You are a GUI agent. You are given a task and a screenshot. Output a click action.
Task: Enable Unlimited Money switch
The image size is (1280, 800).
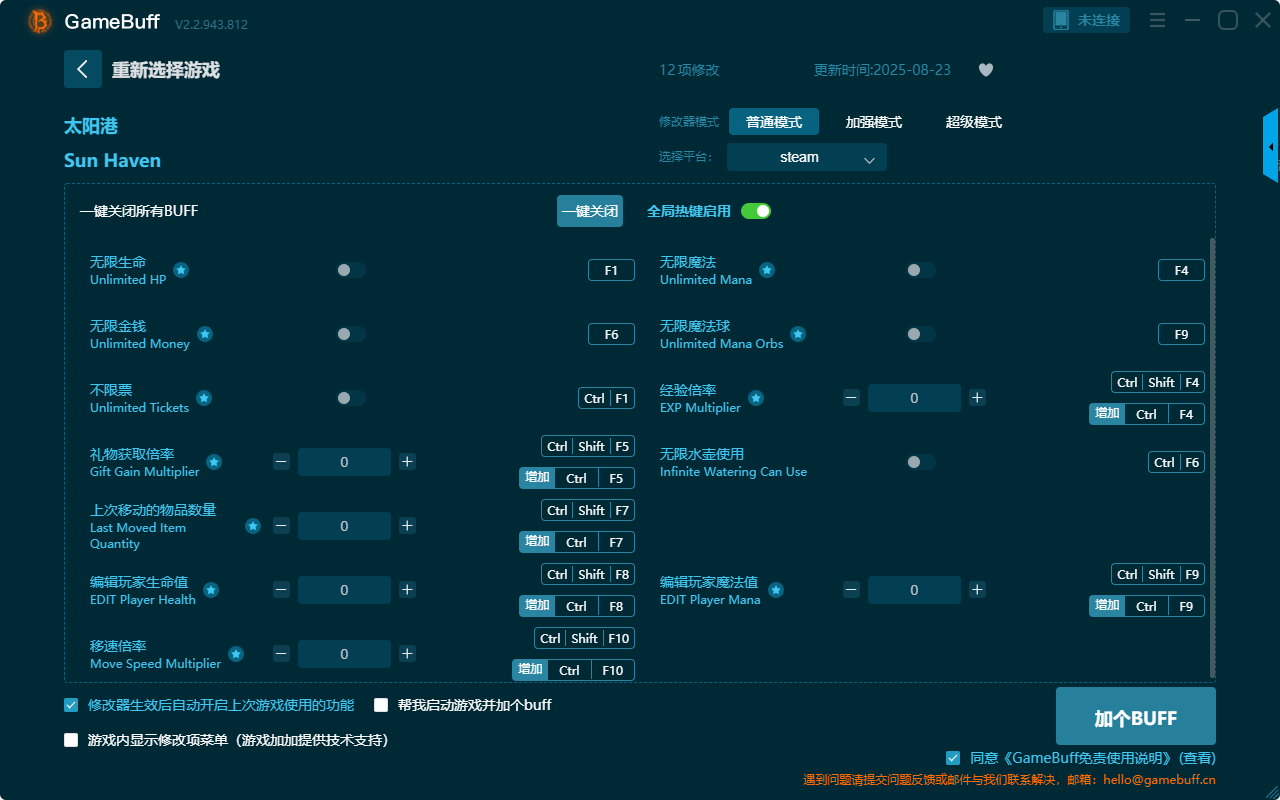point(351,334)
